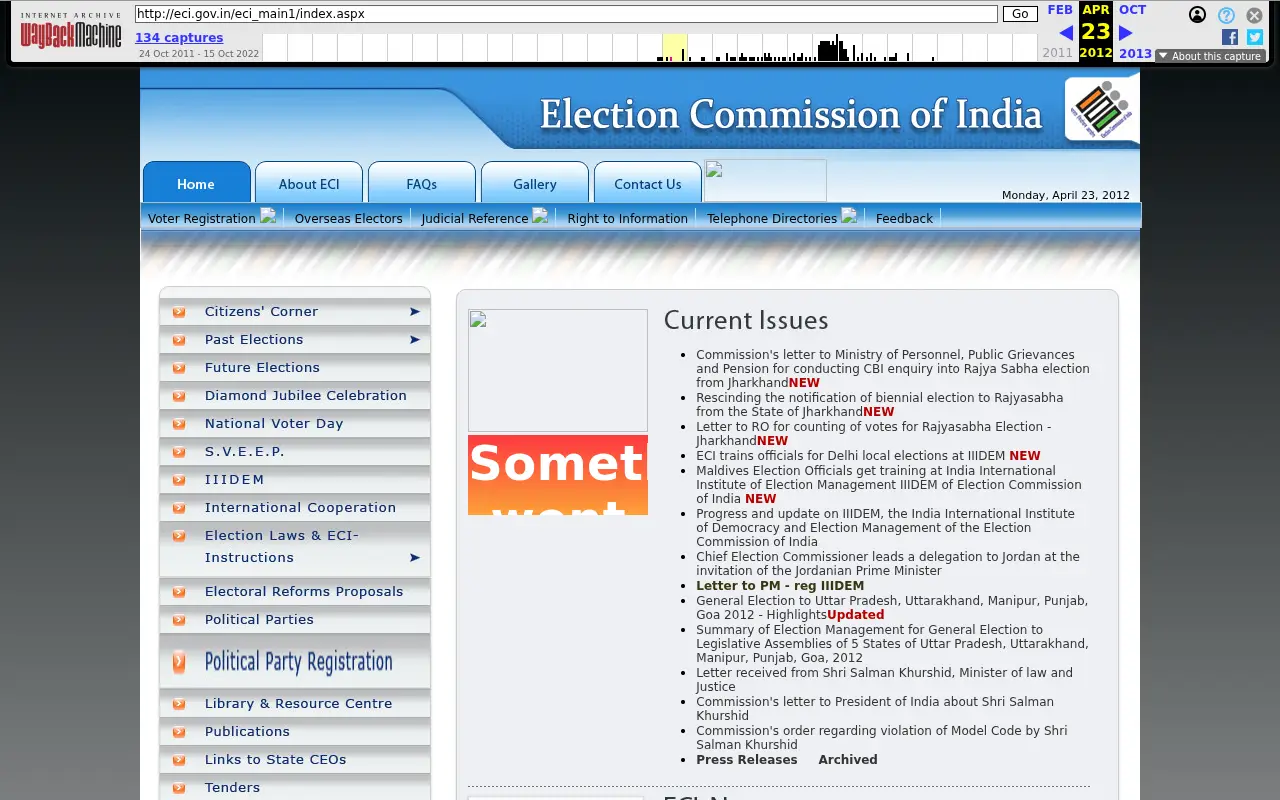The width and height of the screenshot is (1280, 800).
Task: Open the 134 captures link
Action: click(x=179, y=38)
